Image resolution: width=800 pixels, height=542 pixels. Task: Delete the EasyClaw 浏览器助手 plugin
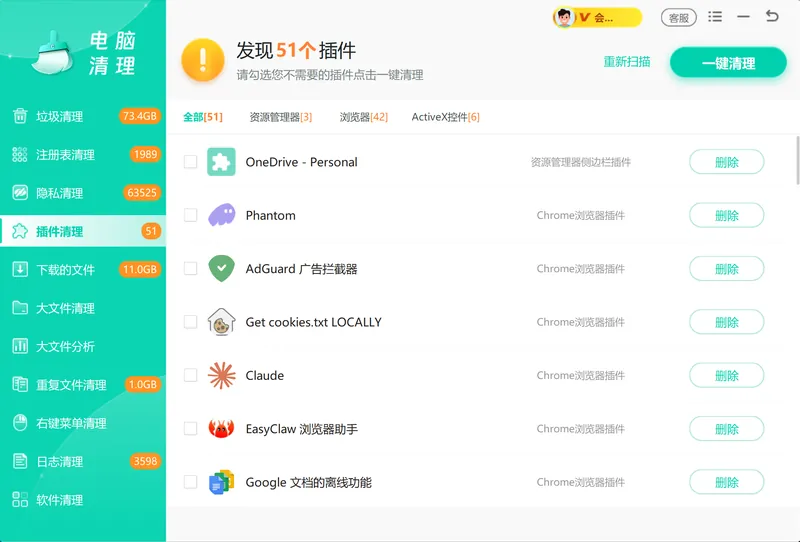(x=727, y=429)
